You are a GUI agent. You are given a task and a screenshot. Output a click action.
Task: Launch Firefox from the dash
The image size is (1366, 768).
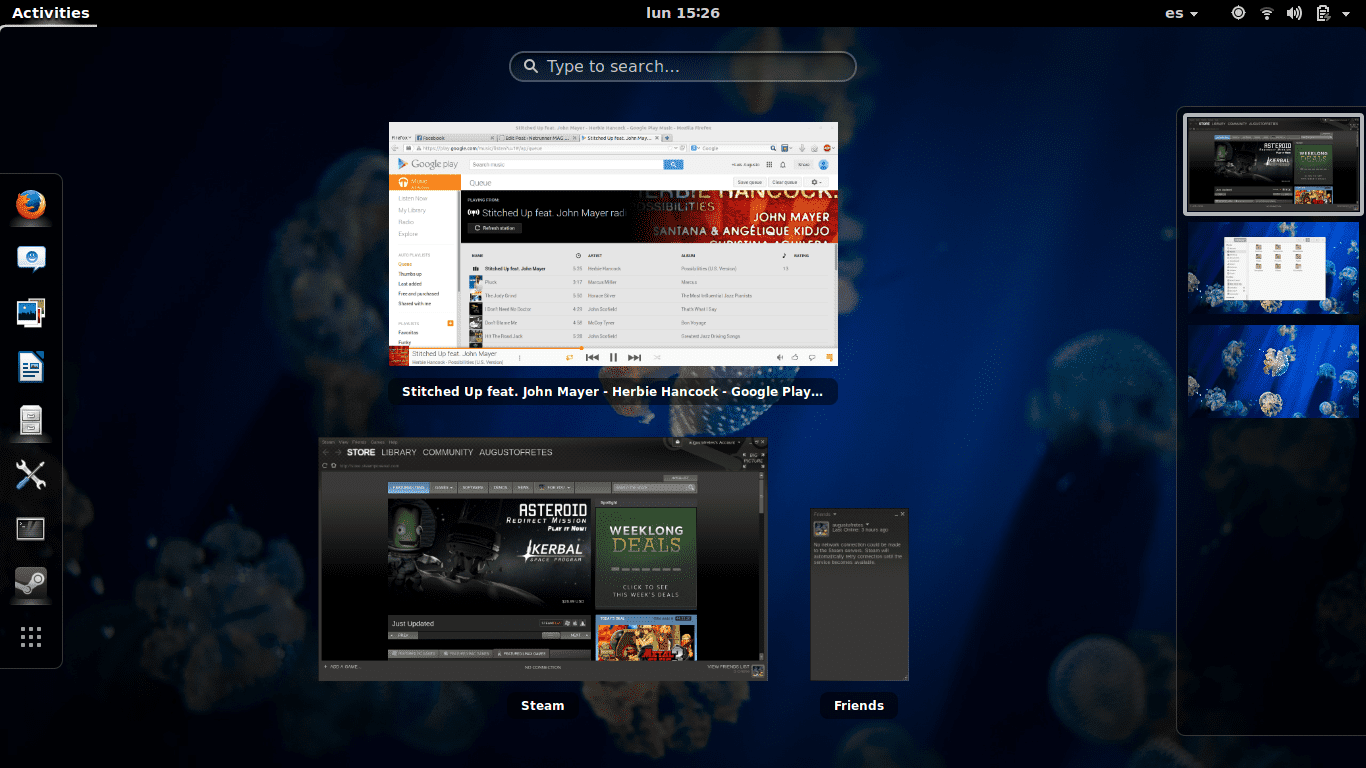coord(31,205)
